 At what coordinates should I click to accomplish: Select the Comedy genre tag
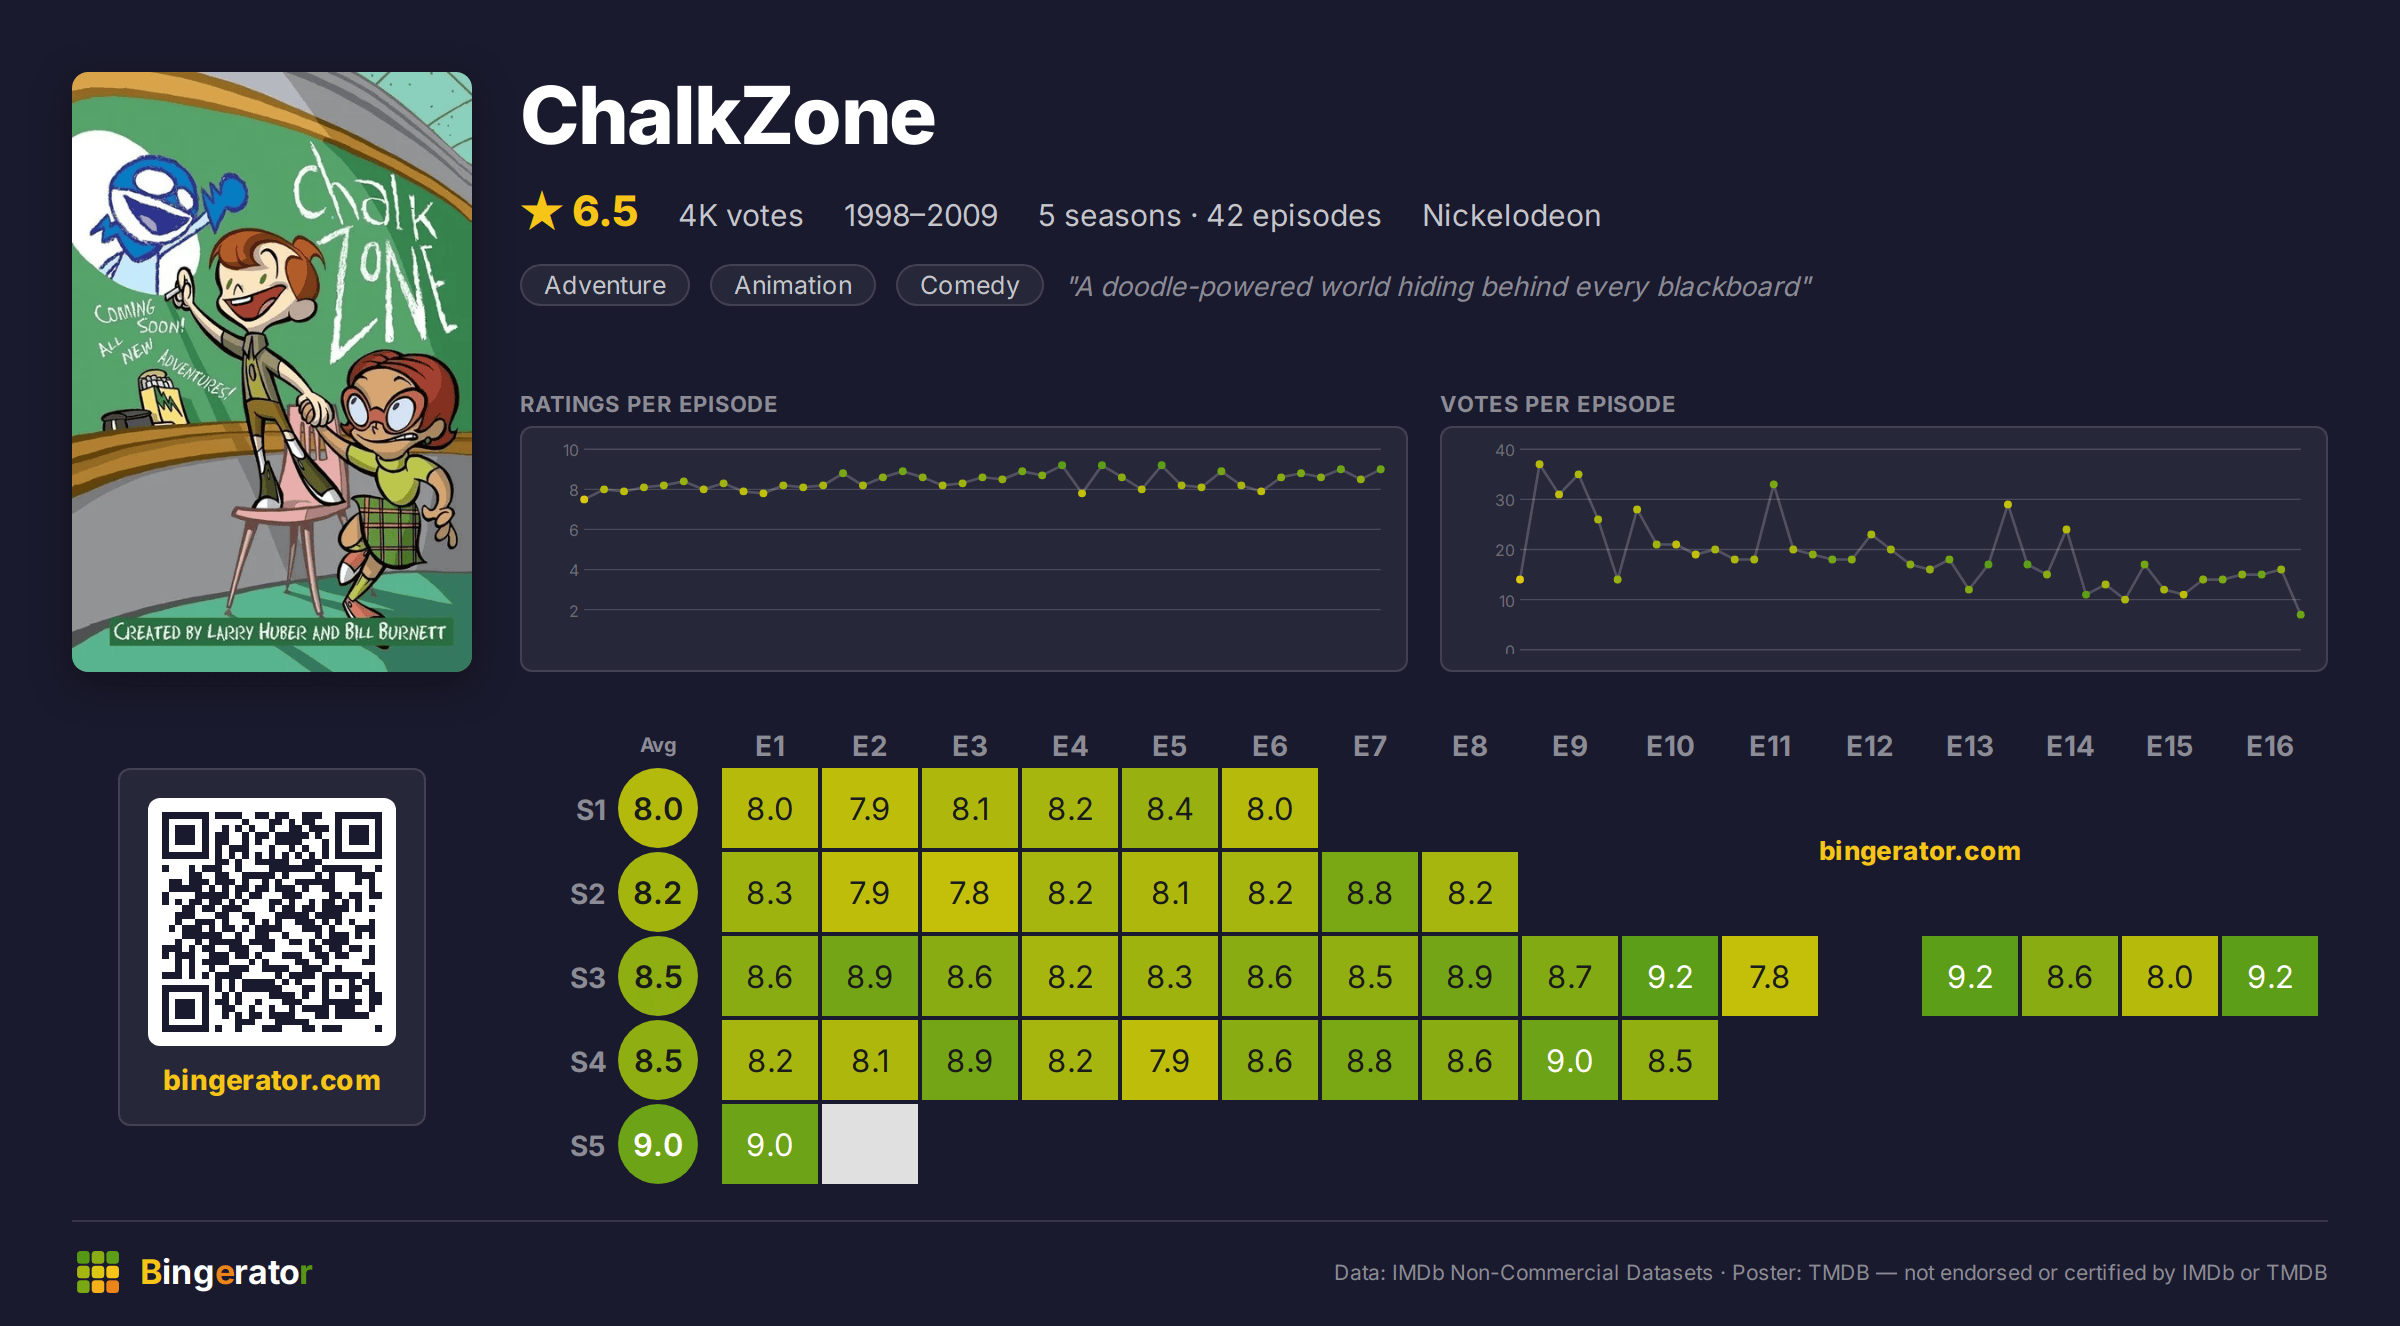(x=969, y=285)
